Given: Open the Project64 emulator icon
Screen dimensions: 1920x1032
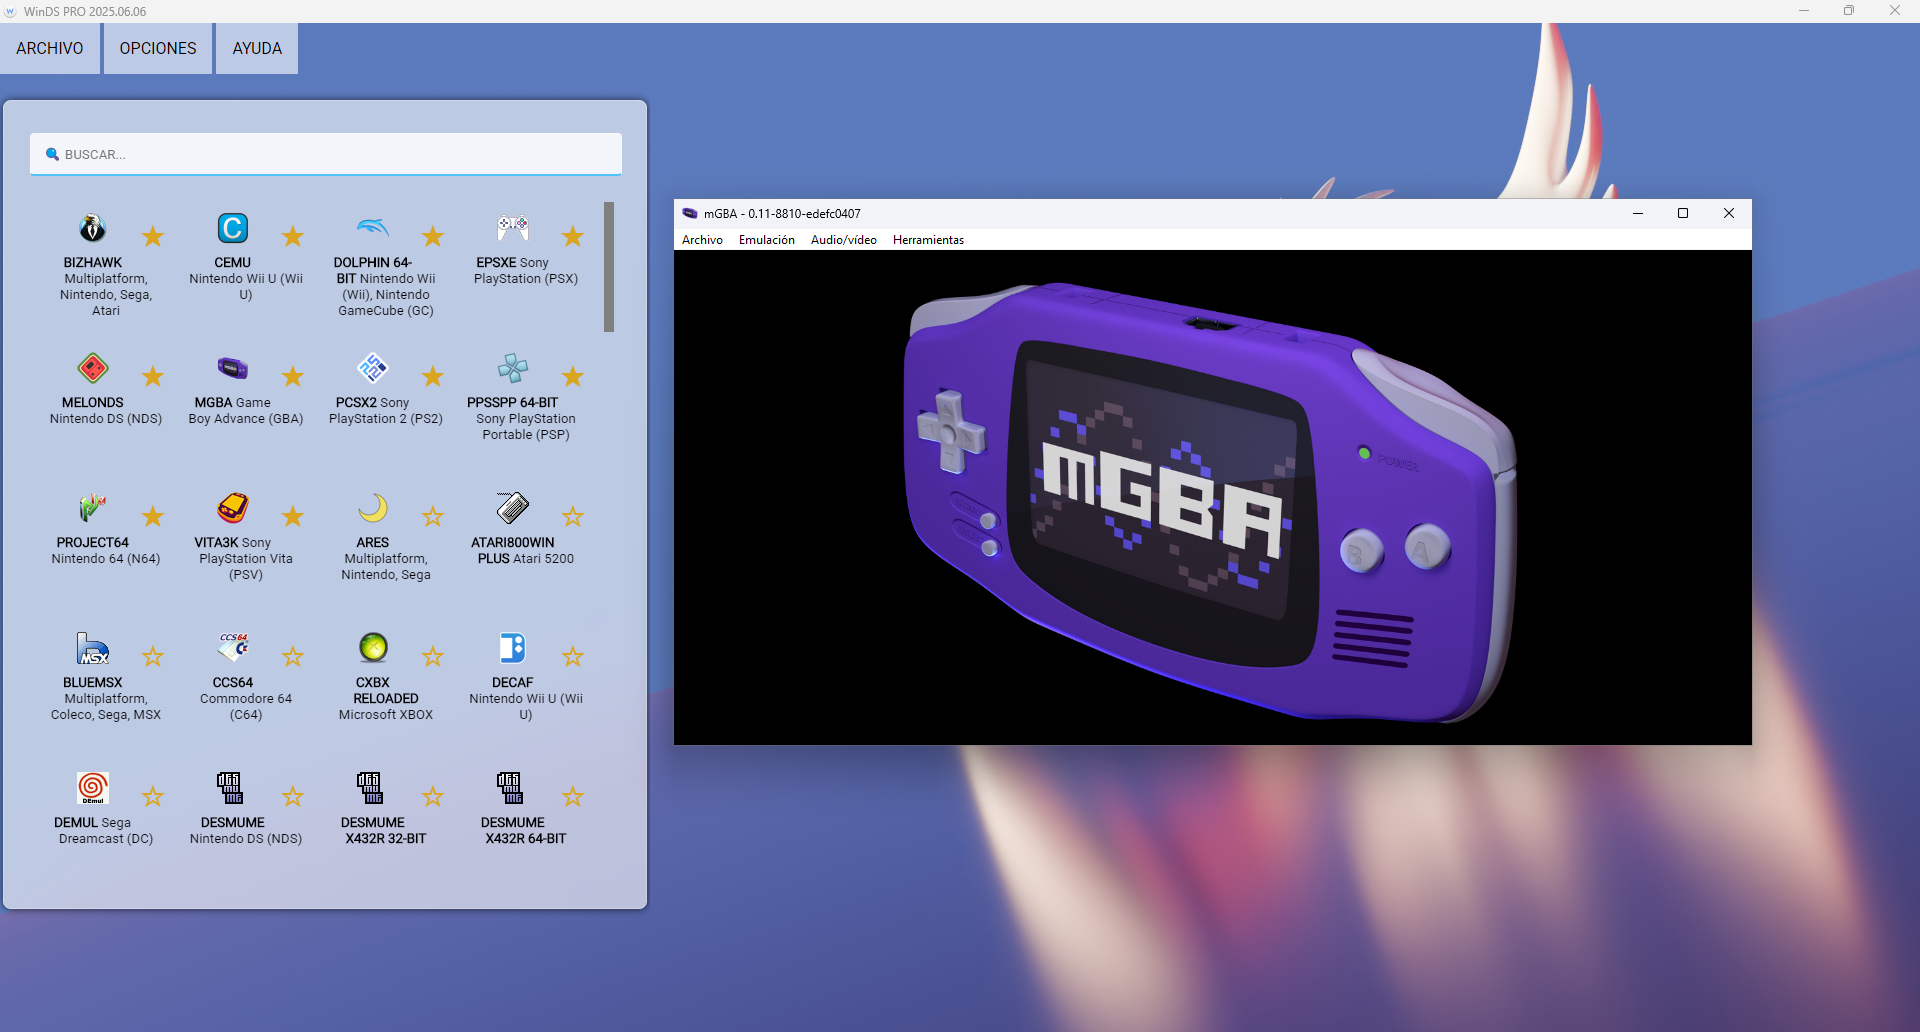Looking at the screenshot, I should tap(93, 508).
